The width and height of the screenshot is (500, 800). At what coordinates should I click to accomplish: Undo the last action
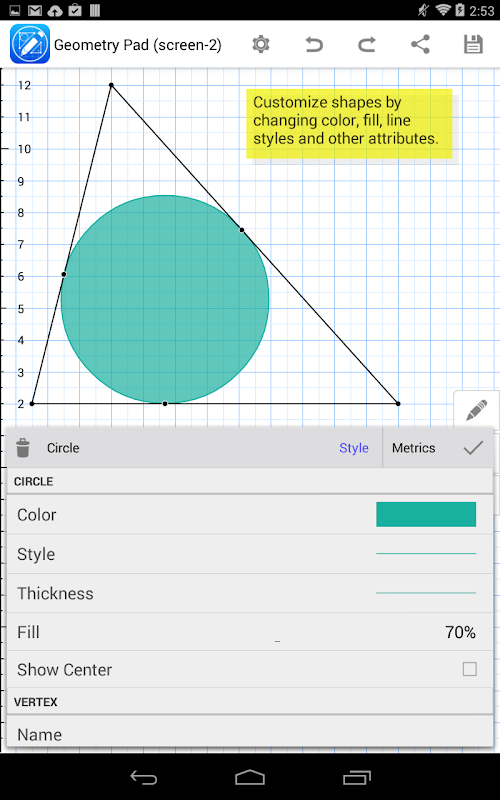[314, 45]
